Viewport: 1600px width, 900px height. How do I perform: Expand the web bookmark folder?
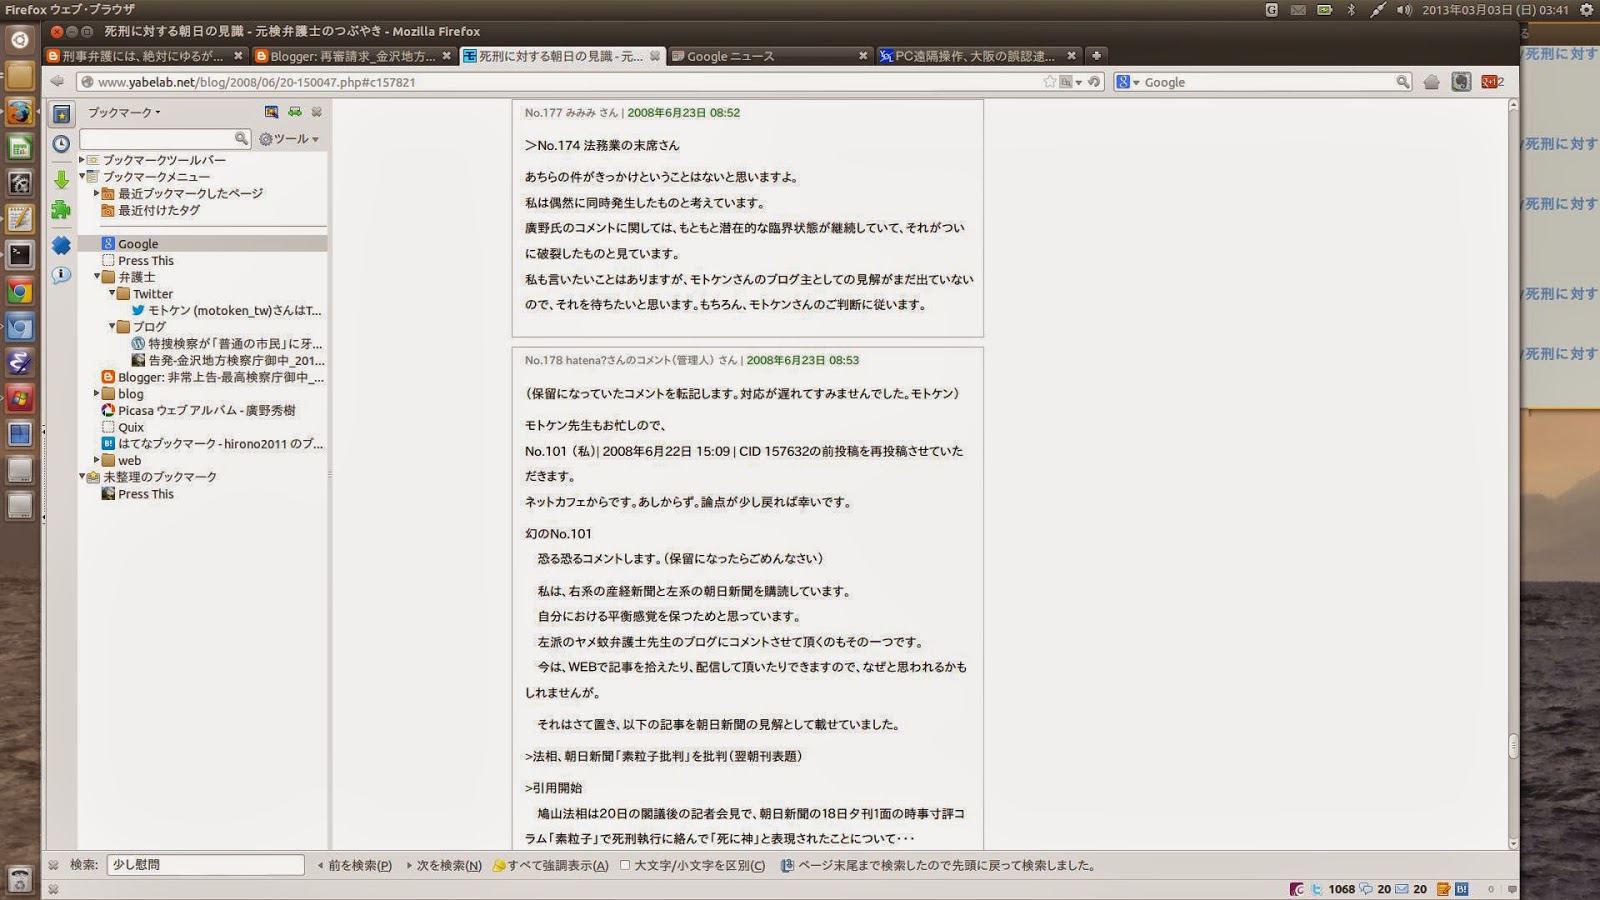[97, 461]
